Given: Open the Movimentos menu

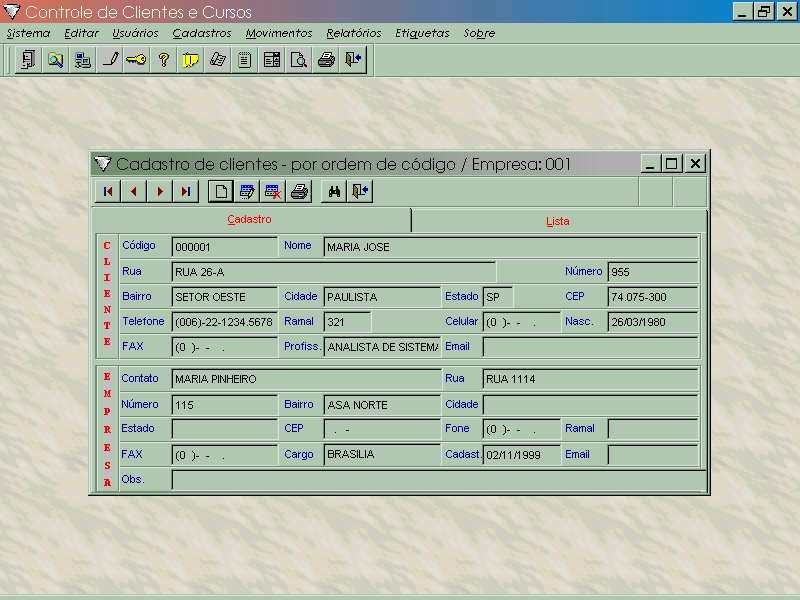Looking at the screenshot, I should pos(279,33).
